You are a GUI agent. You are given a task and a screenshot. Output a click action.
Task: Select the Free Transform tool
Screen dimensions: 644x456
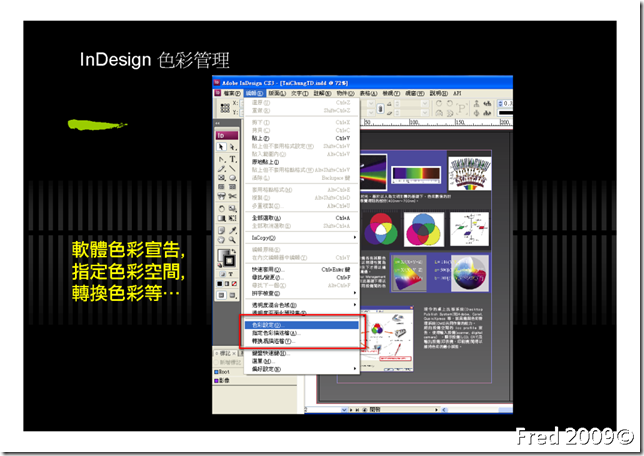pos(233,218)
